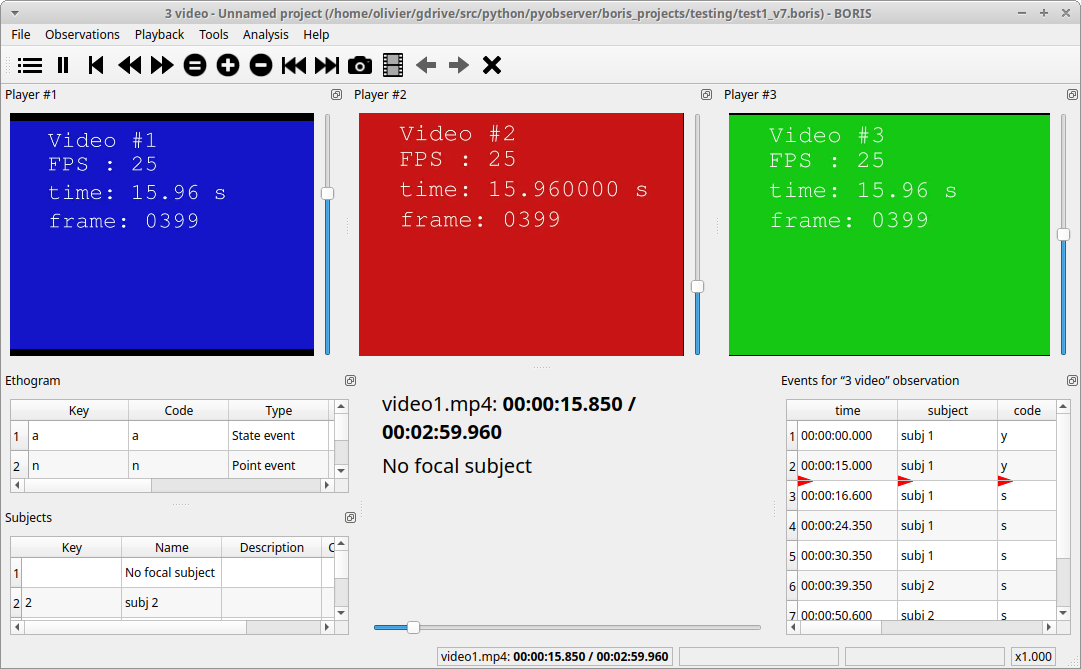Increase playback speed with the plus icon

click(x=228, y=66)
